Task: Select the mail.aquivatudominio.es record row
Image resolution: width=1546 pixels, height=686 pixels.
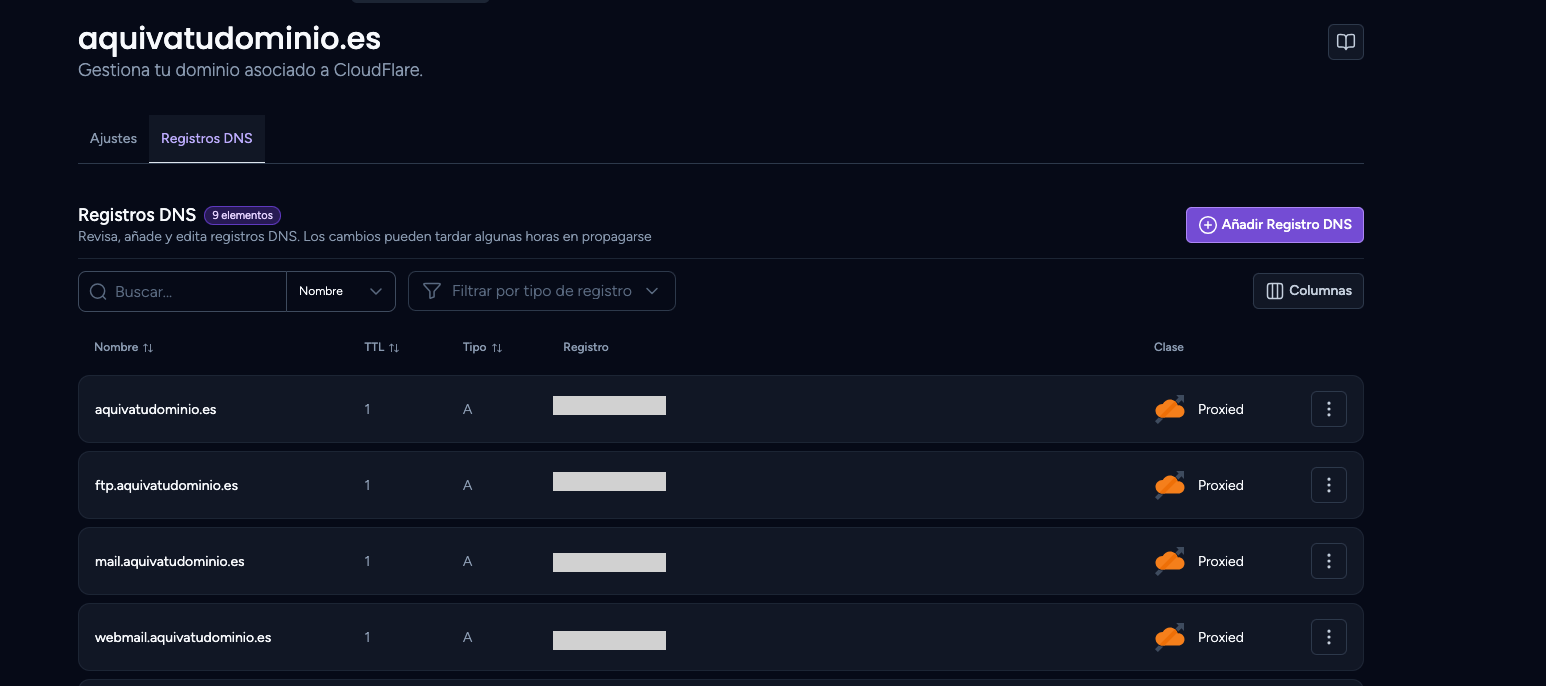Action: tap(720, 561)
